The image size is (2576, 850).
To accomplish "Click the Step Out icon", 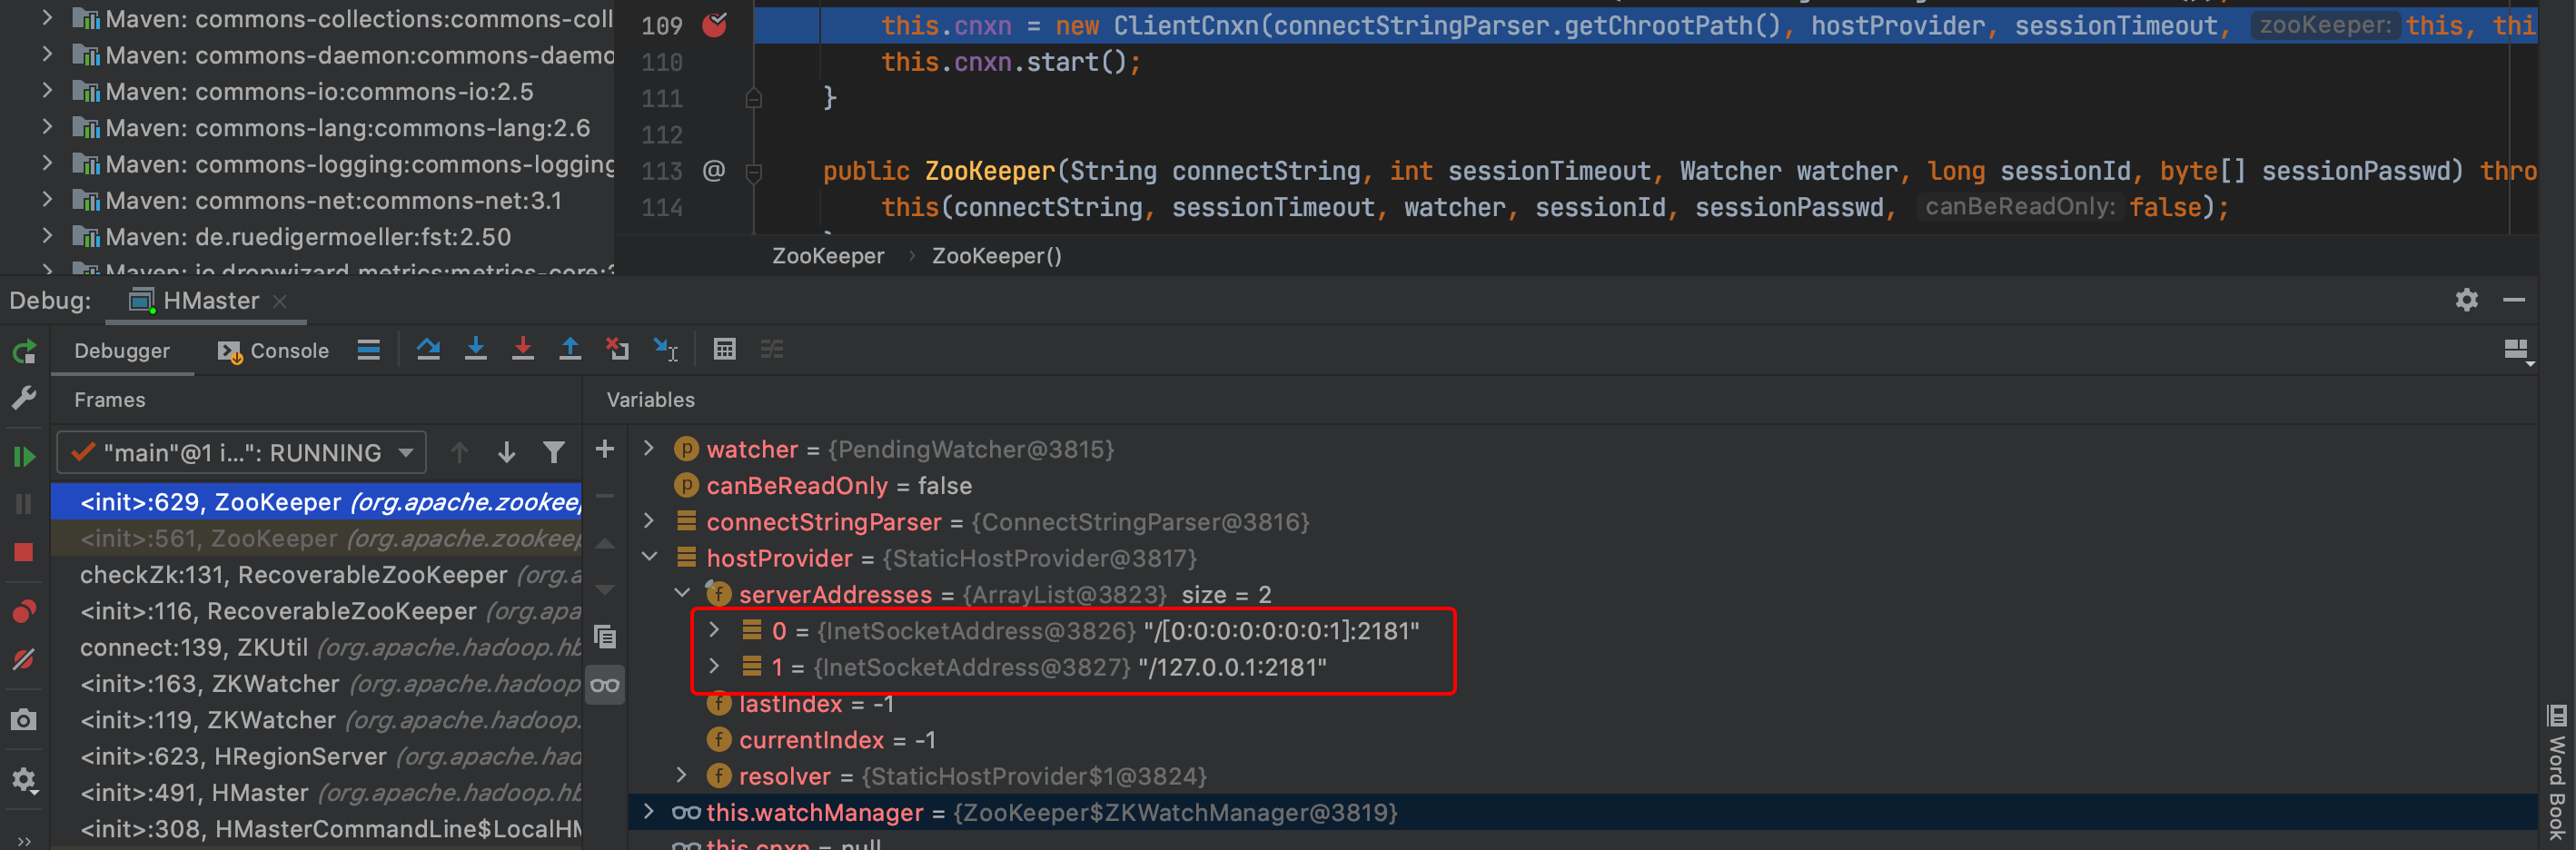I will [570, 349].
